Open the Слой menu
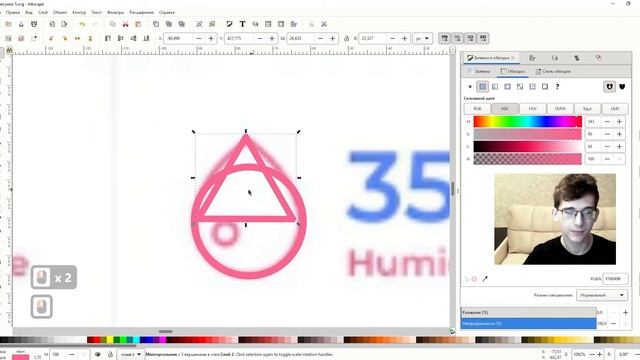This screenshot has height=360, width=640. (x=43, y=13)
